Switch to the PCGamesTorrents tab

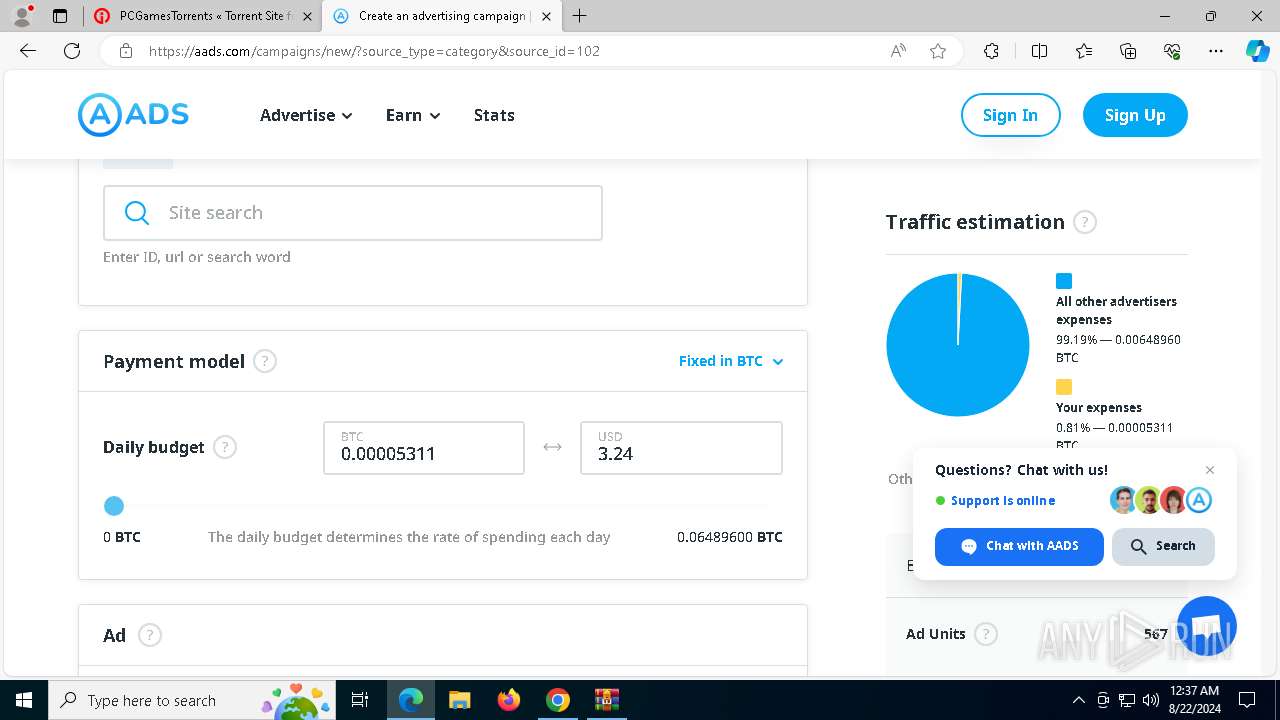tap(203, 16)
